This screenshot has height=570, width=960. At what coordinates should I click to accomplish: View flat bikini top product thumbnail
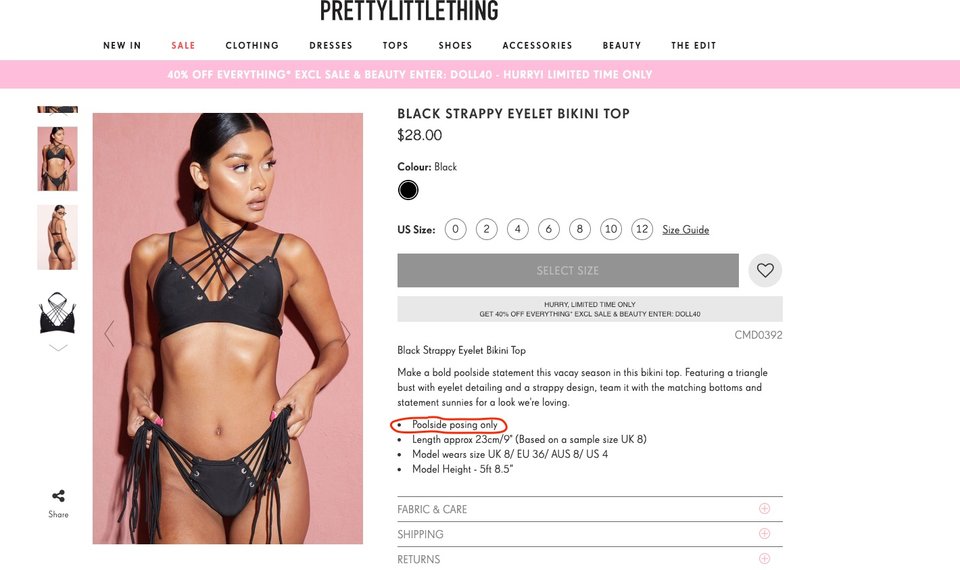[58, 313]
